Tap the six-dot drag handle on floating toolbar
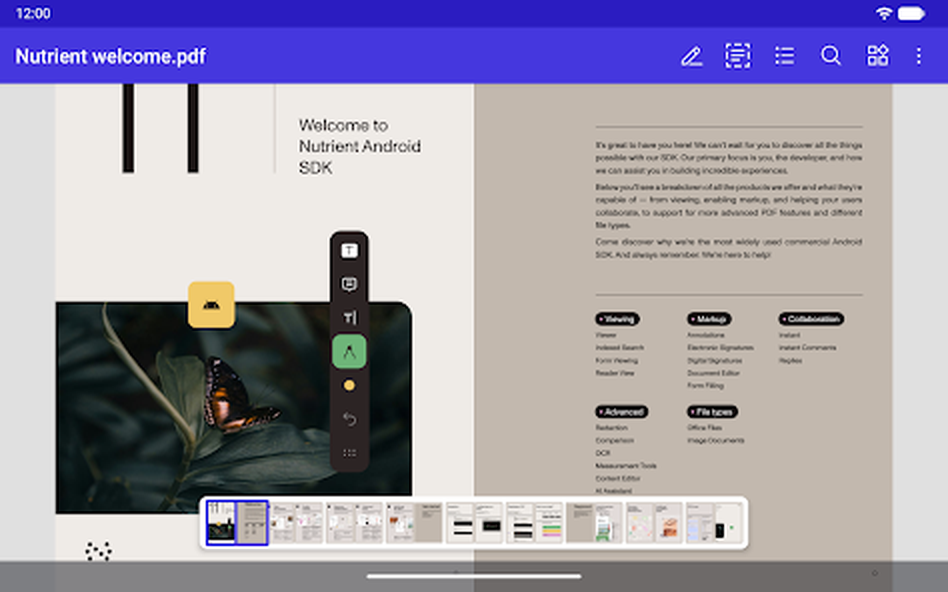 pos(349,452)
